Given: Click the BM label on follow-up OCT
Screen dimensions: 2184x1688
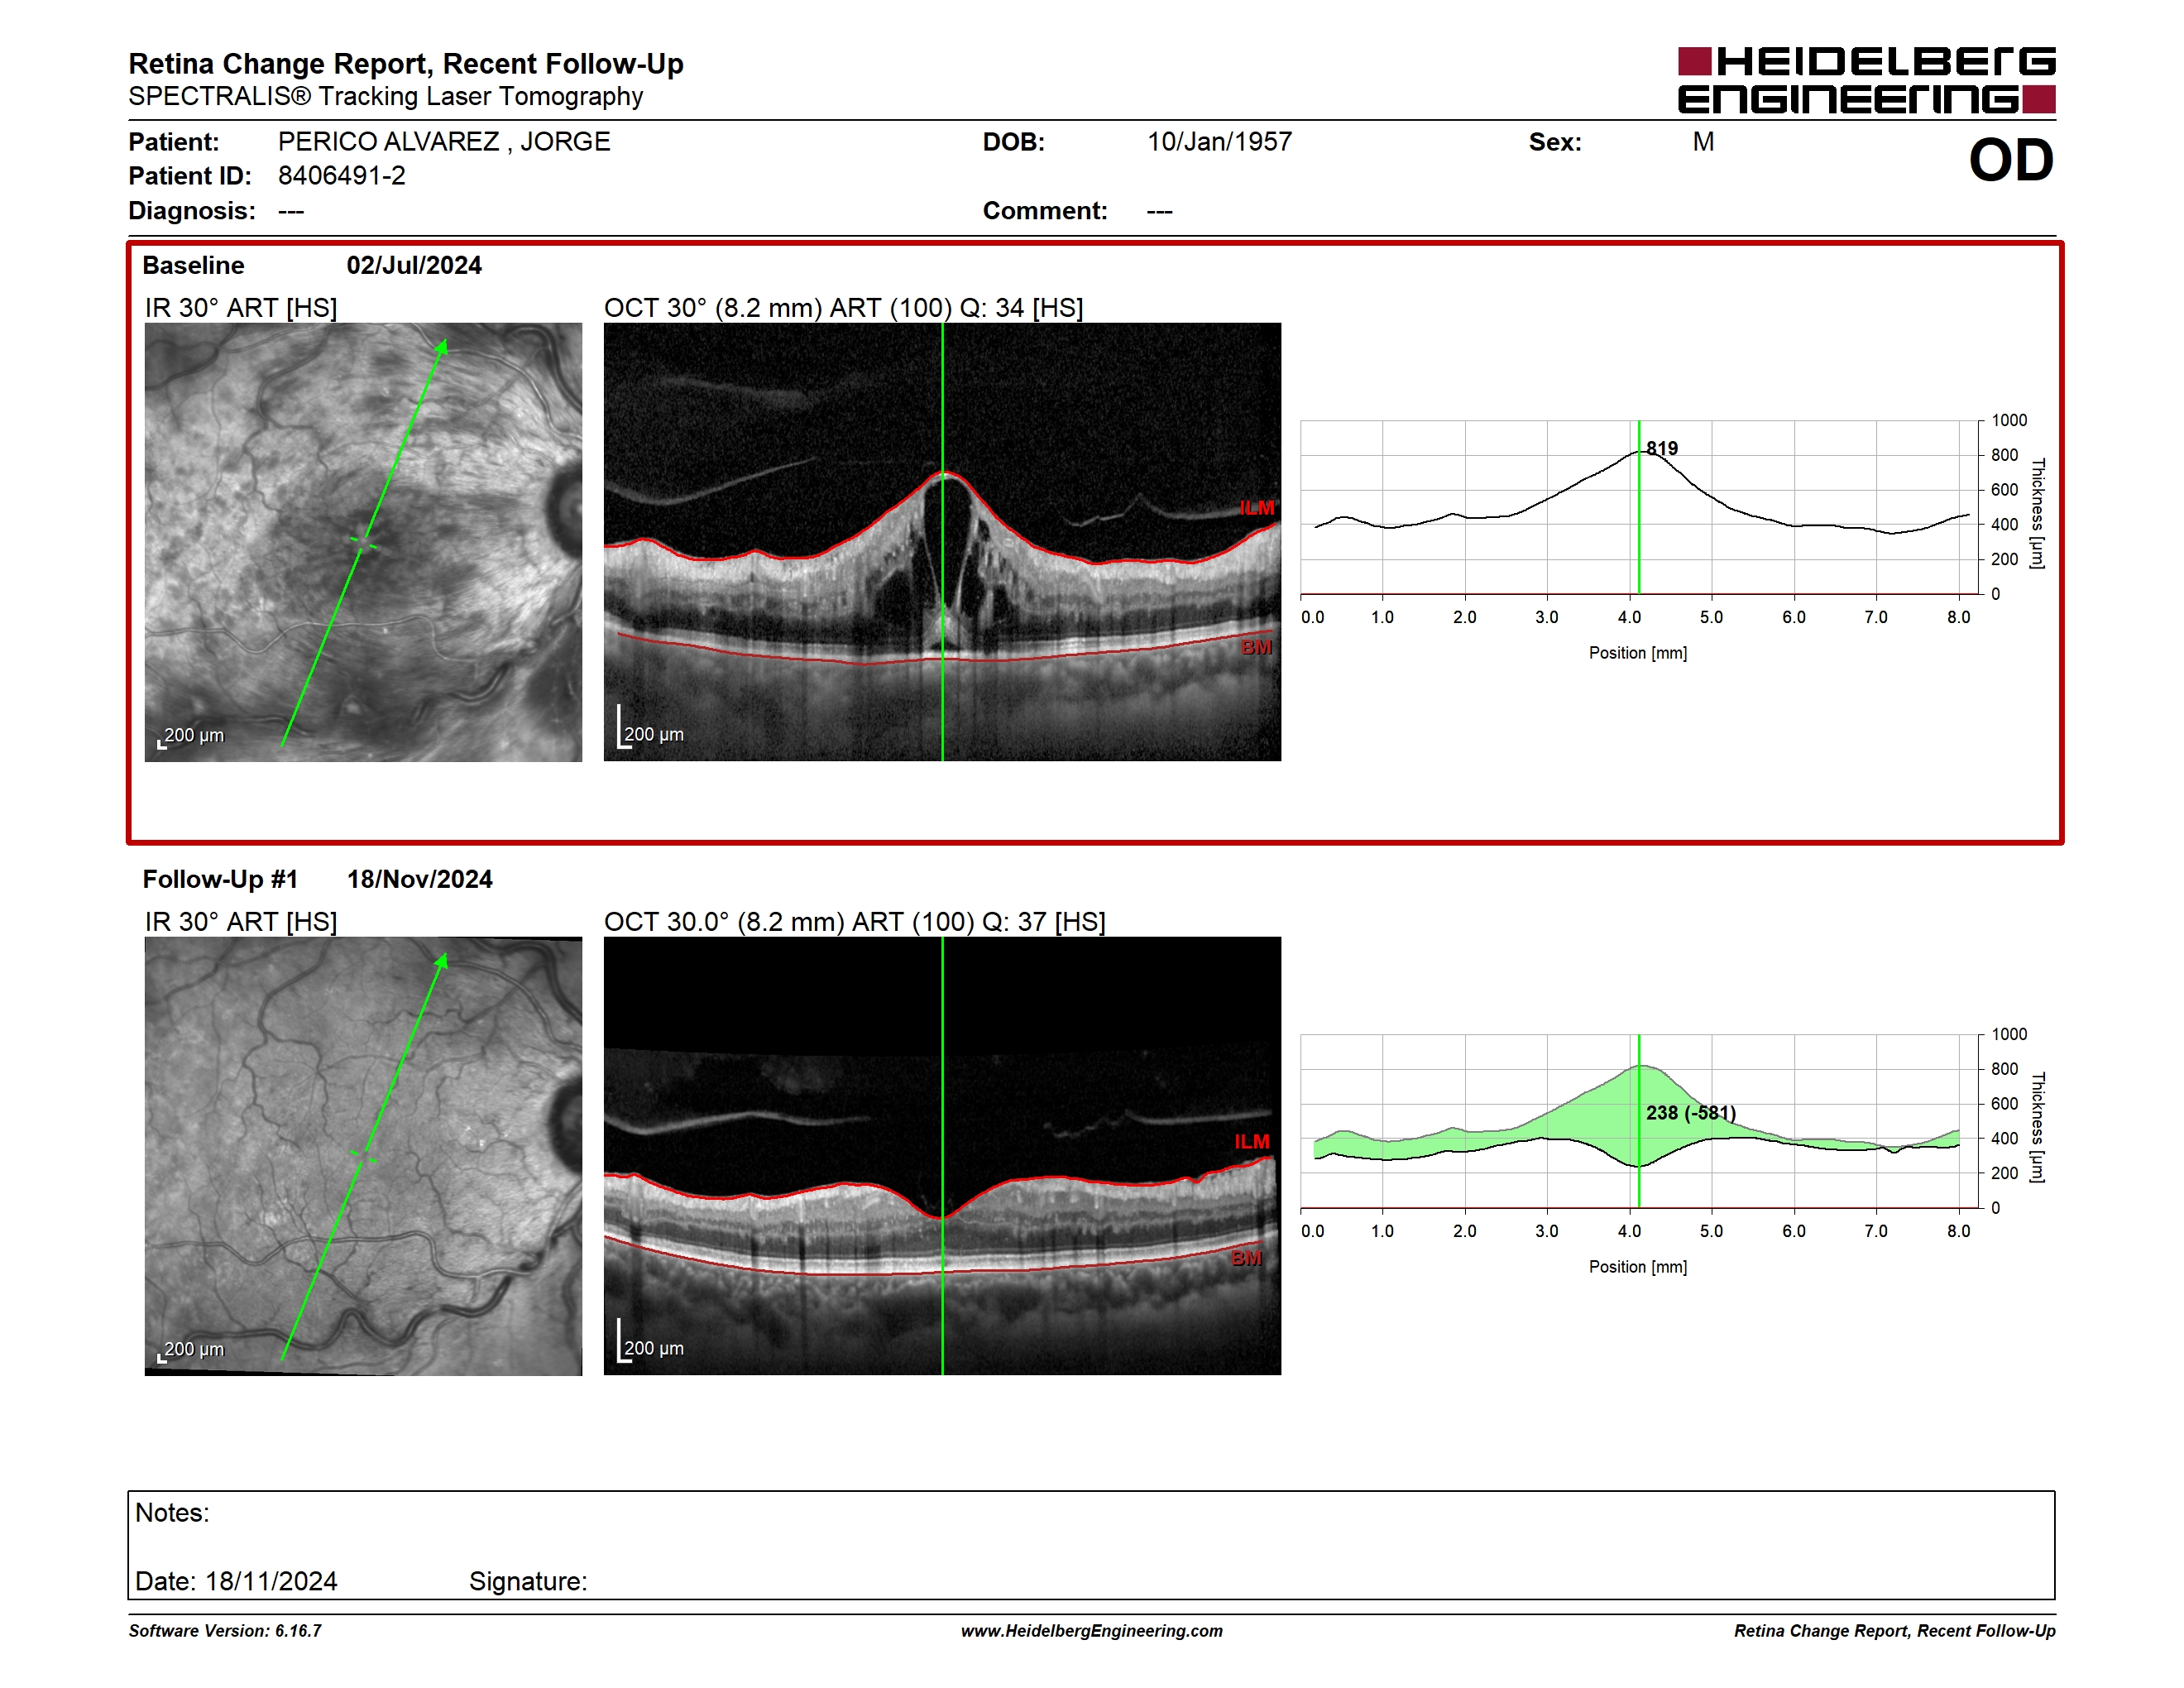Looking at the screenshot, I should [x=1246, y=1258].
